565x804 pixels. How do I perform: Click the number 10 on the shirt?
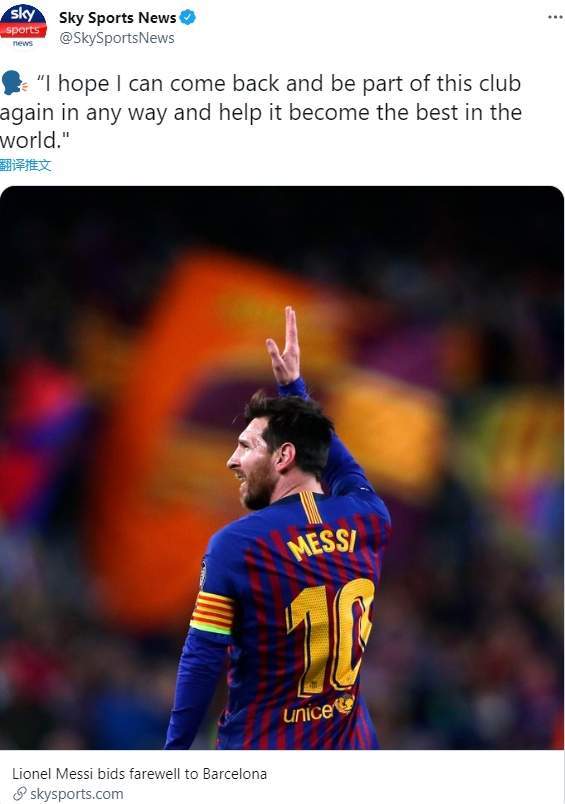(330, 637)
